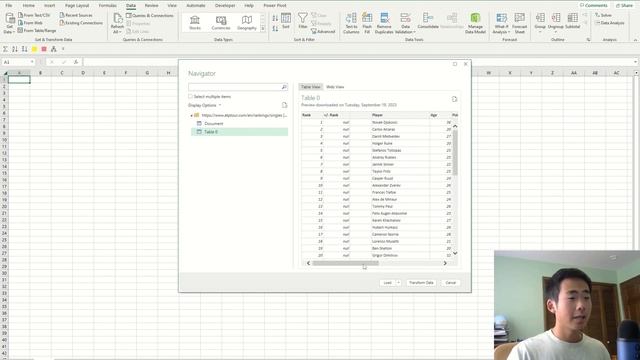
Task: Expand the Data Types gallery arrow
Action: [x=262, y=29]
